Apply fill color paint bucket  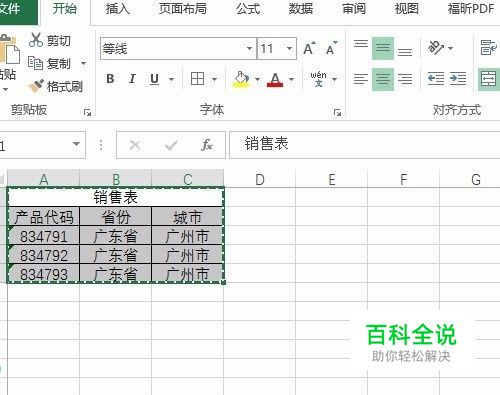[x=241, y=79]
